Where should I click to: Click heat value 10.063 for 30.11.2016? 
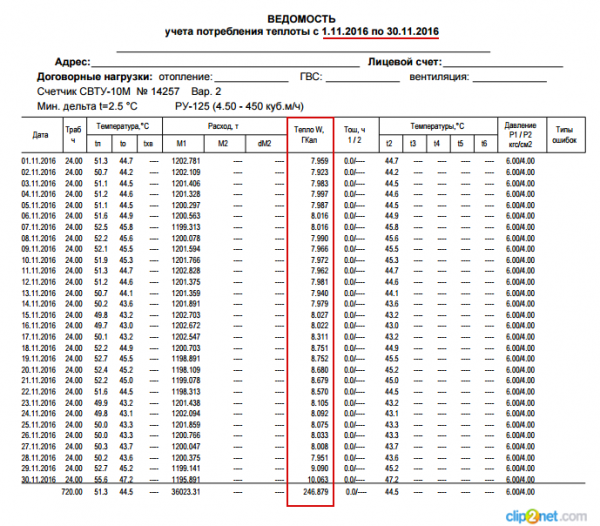coord(318,479)
